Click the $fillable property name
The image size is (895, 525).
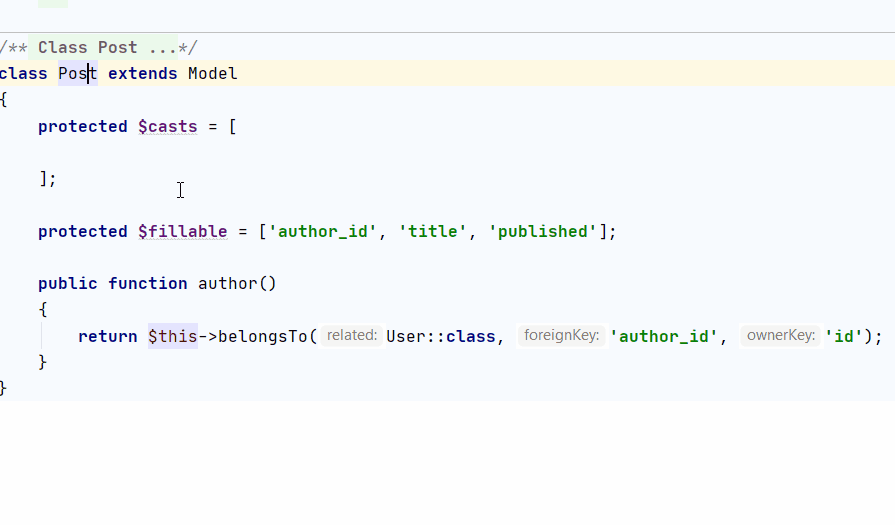(183, 231)
